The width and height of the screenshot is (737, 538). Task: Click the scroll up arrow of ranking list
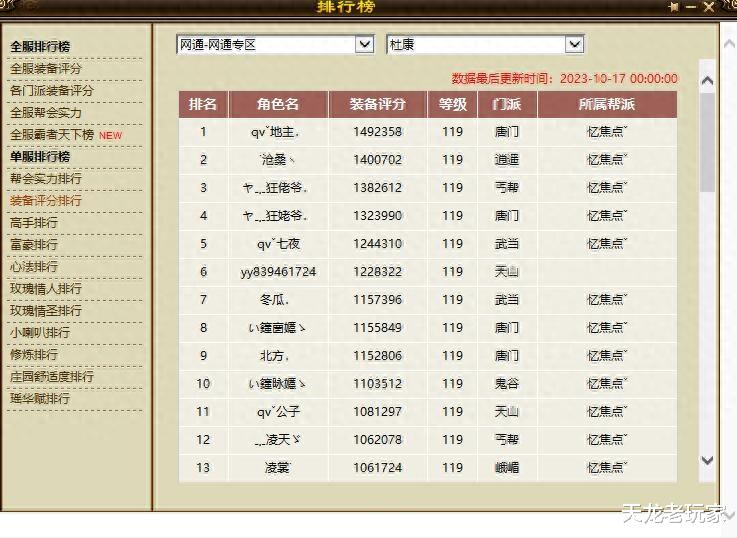point(707,80)
